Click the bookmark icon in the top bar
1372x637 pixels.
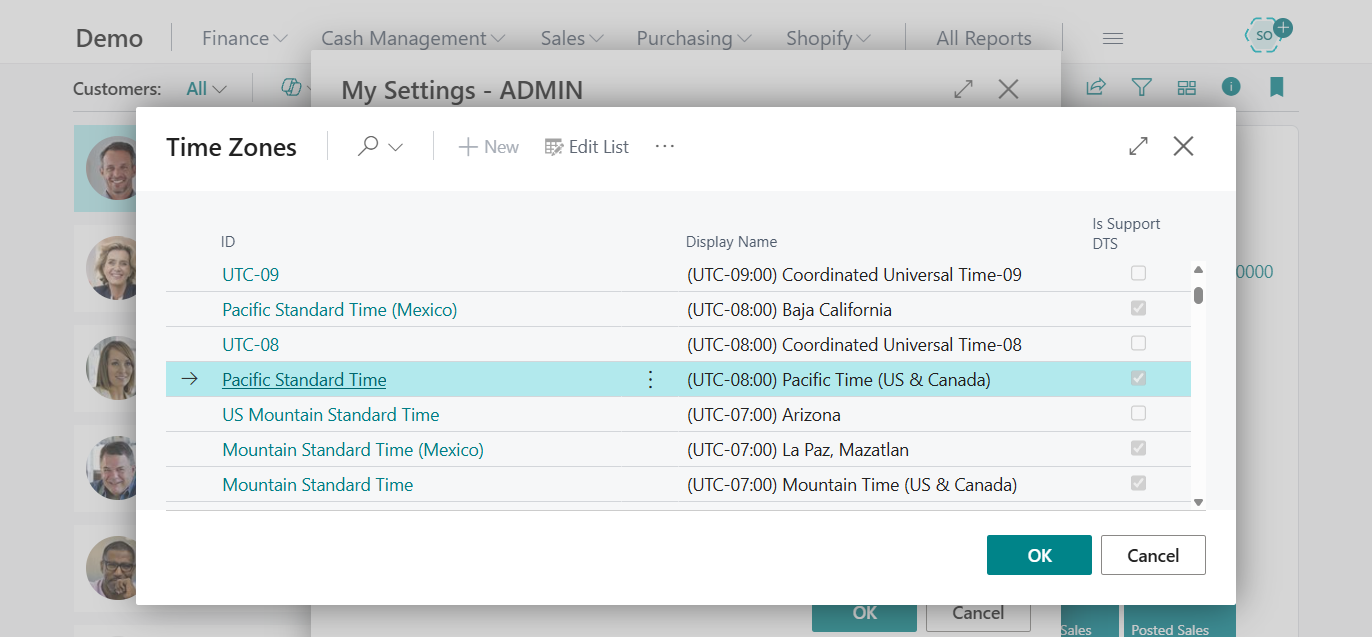(1276, 88)
